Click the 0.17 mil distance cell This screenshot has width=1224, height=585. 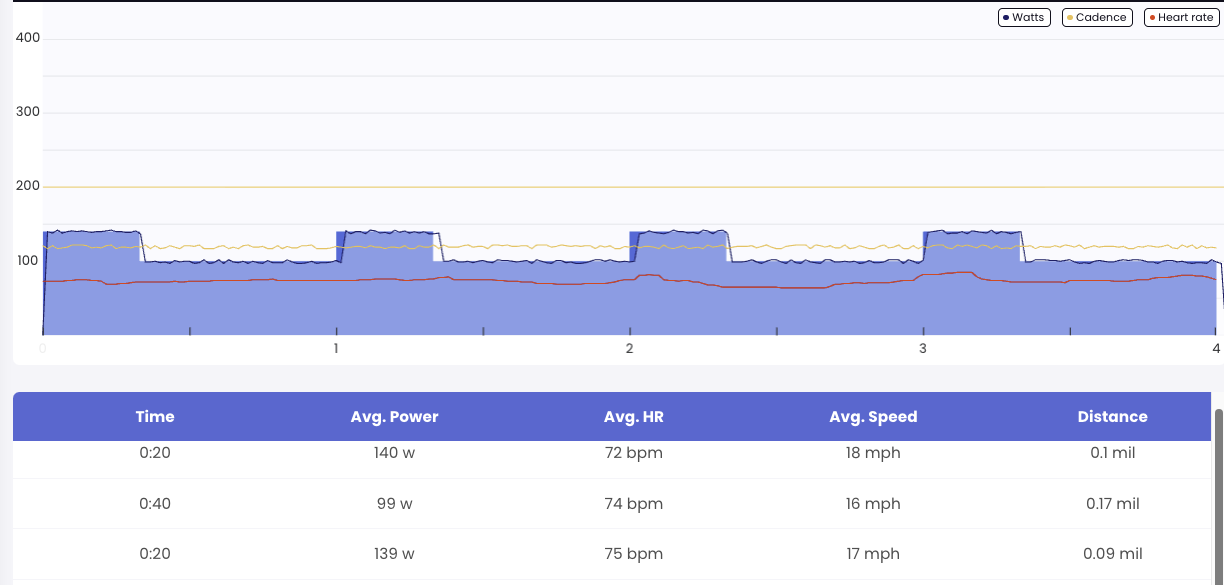click(x=1112, y=504)
